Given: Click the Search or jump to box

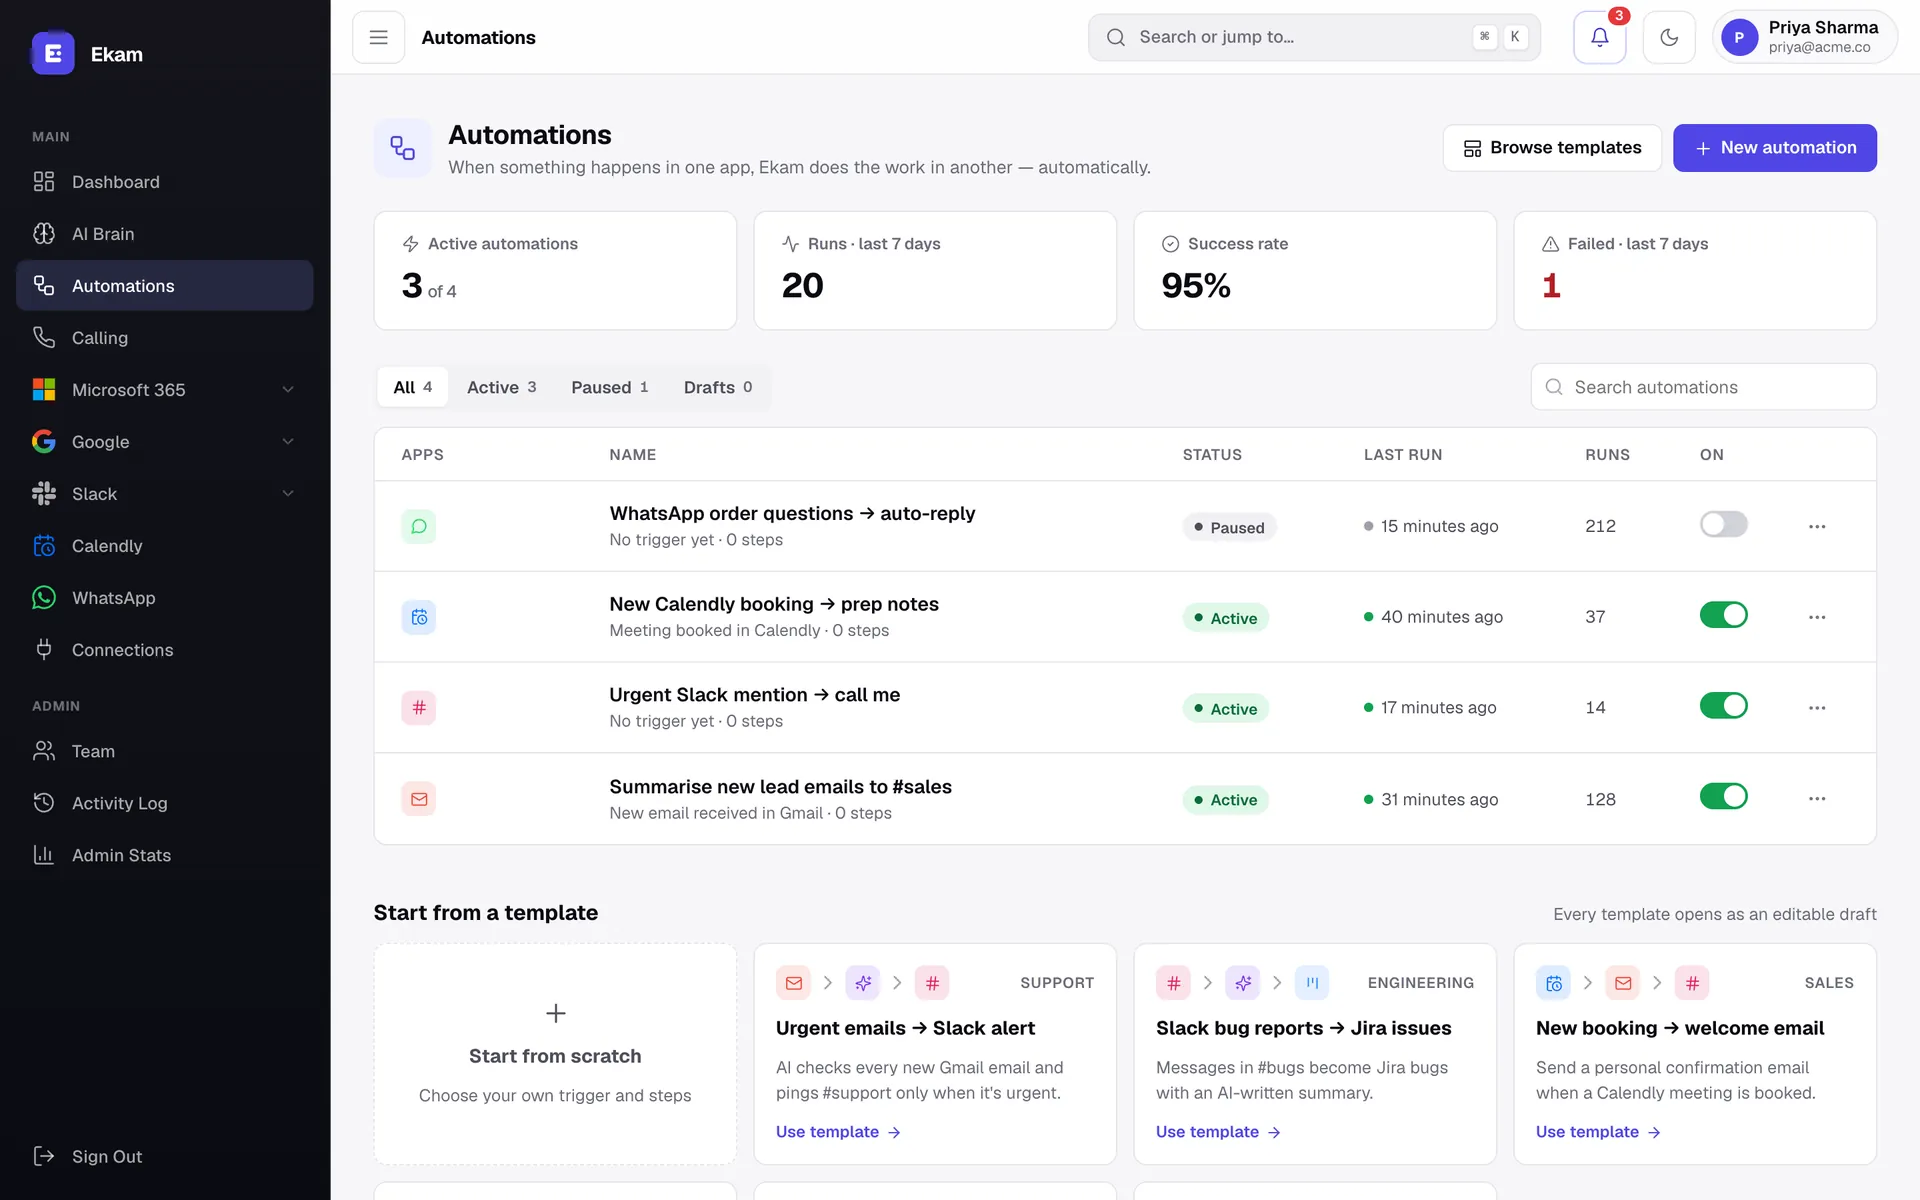Looking at the screenshot, I should [x=1314, y=37].
